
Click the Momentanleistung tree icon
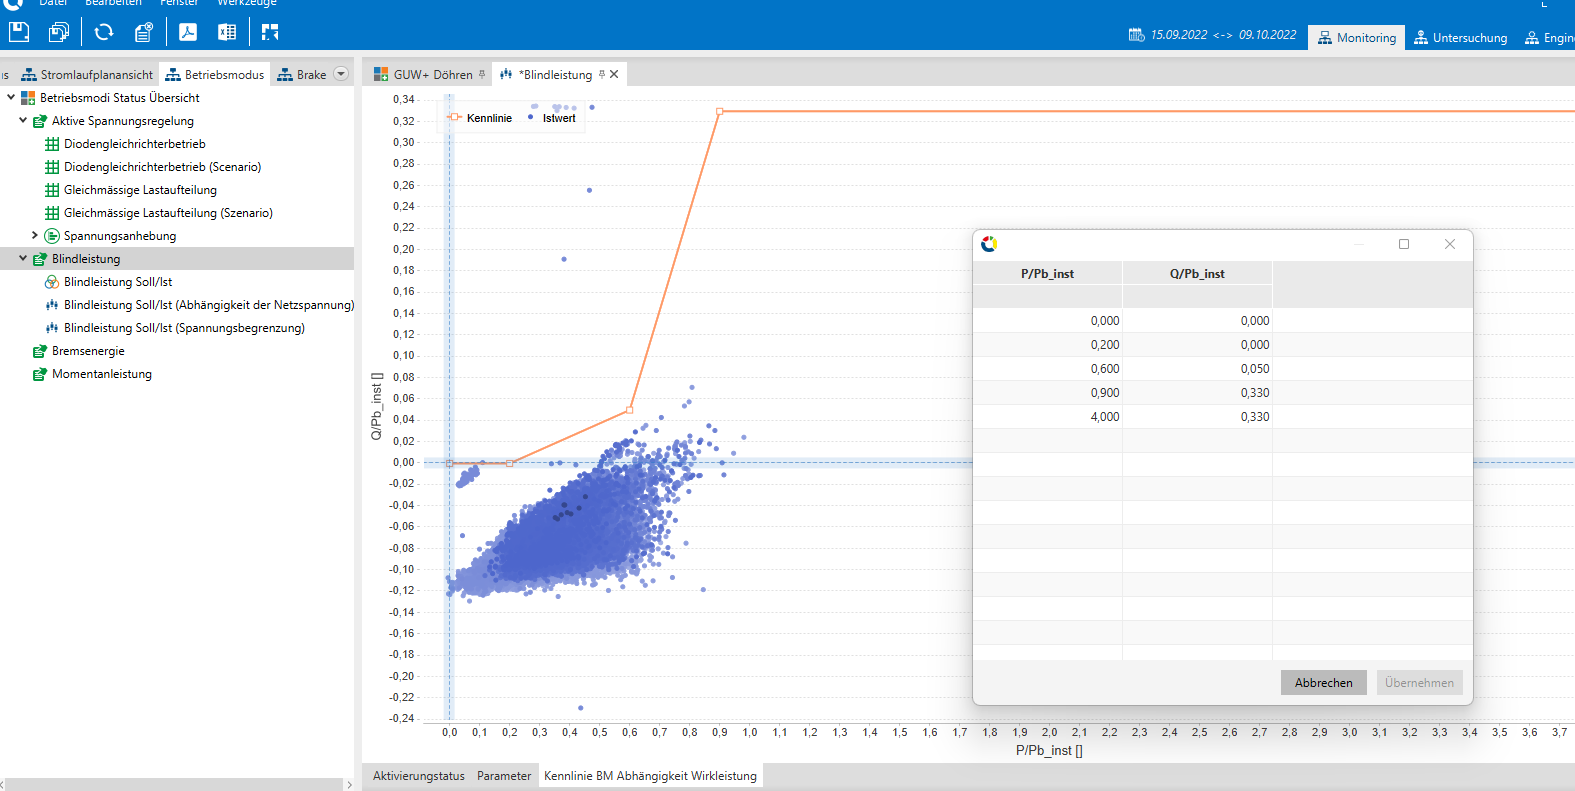(x=40, y=374)
